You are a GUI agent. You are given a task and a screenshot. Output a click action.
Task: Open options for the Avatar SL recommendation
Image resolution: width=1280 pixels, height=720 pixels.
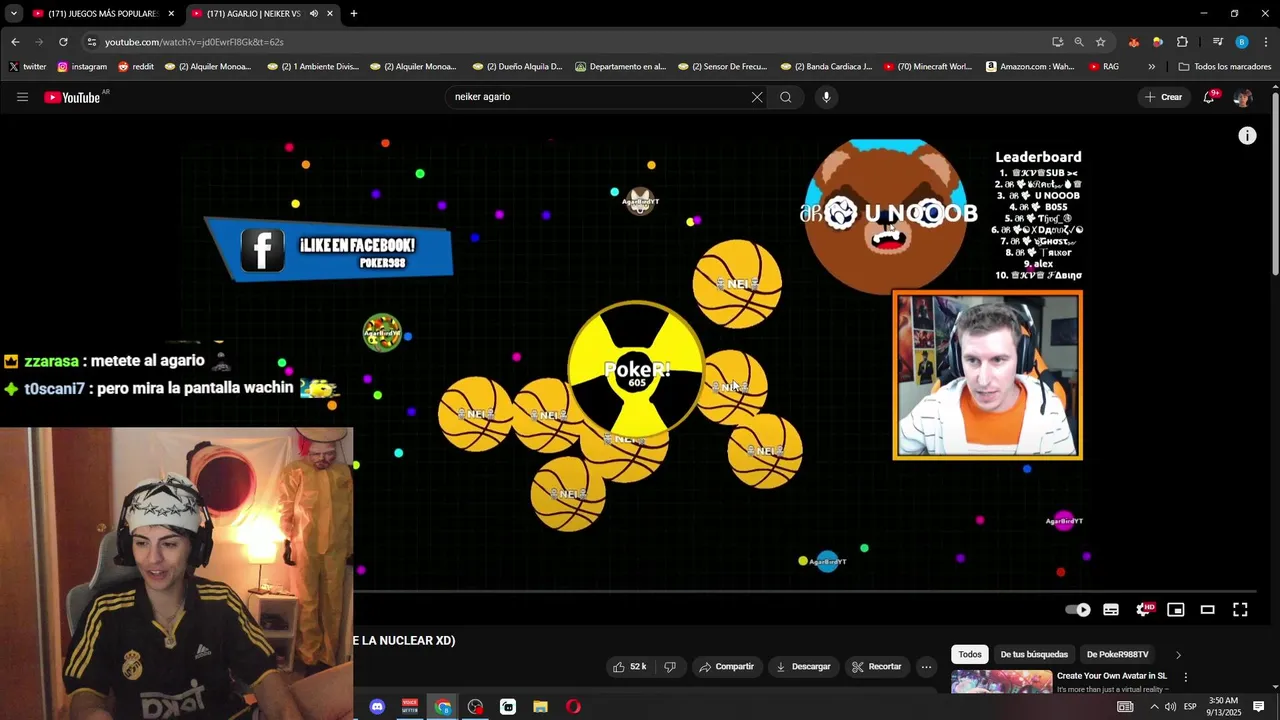click(x=1186, y=678)
